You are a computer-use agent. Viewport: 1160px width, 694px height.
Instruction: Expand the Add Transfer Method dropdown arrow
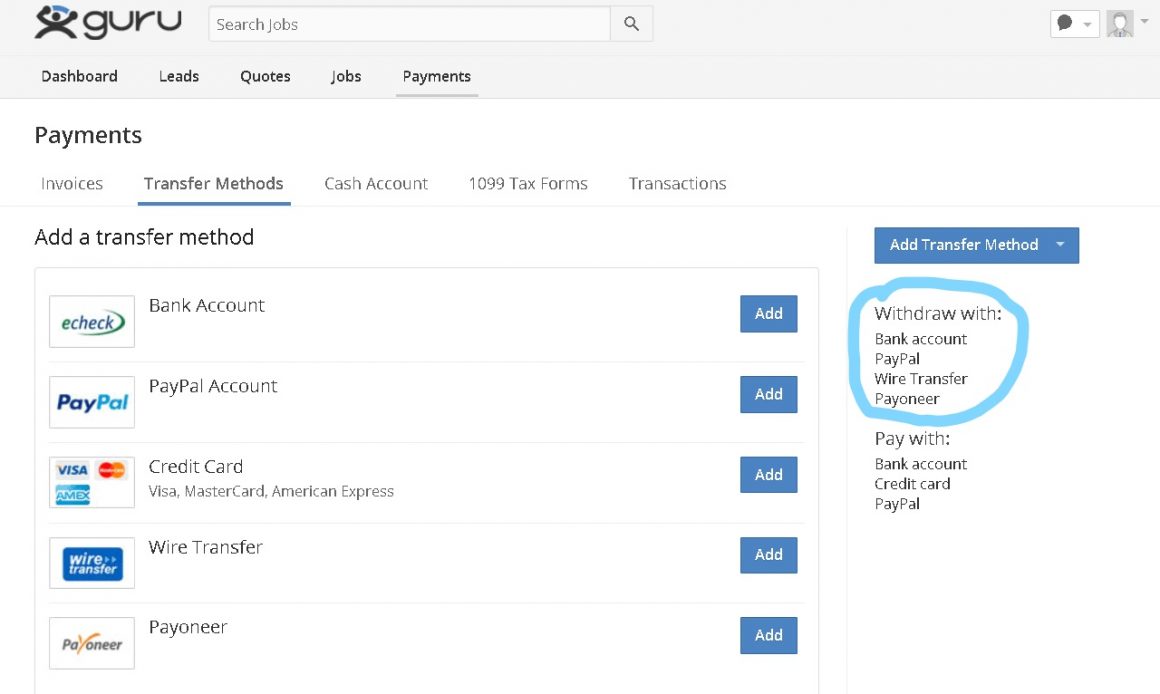click(x=1060, y=245)
